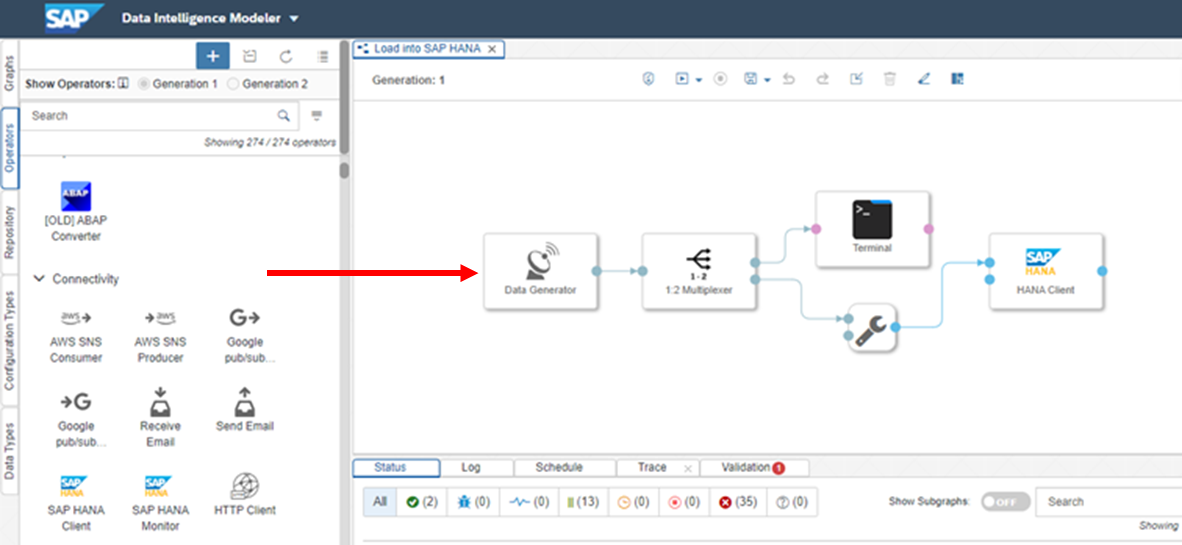The height and width of the screenshot is (545, 1182).
Task: Click the save graph disk icon
Action: click(750, 79)
